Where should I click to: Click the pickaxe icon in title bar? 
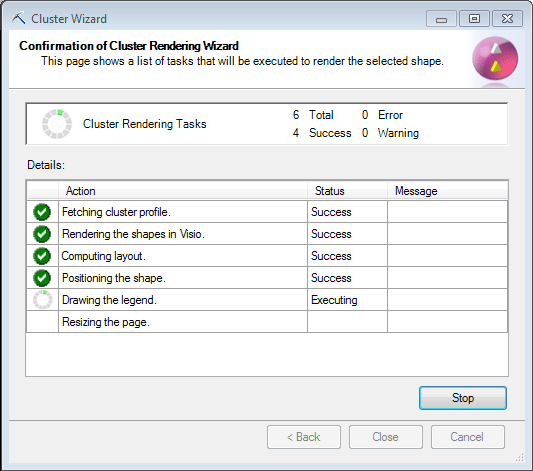click(19, 18)
